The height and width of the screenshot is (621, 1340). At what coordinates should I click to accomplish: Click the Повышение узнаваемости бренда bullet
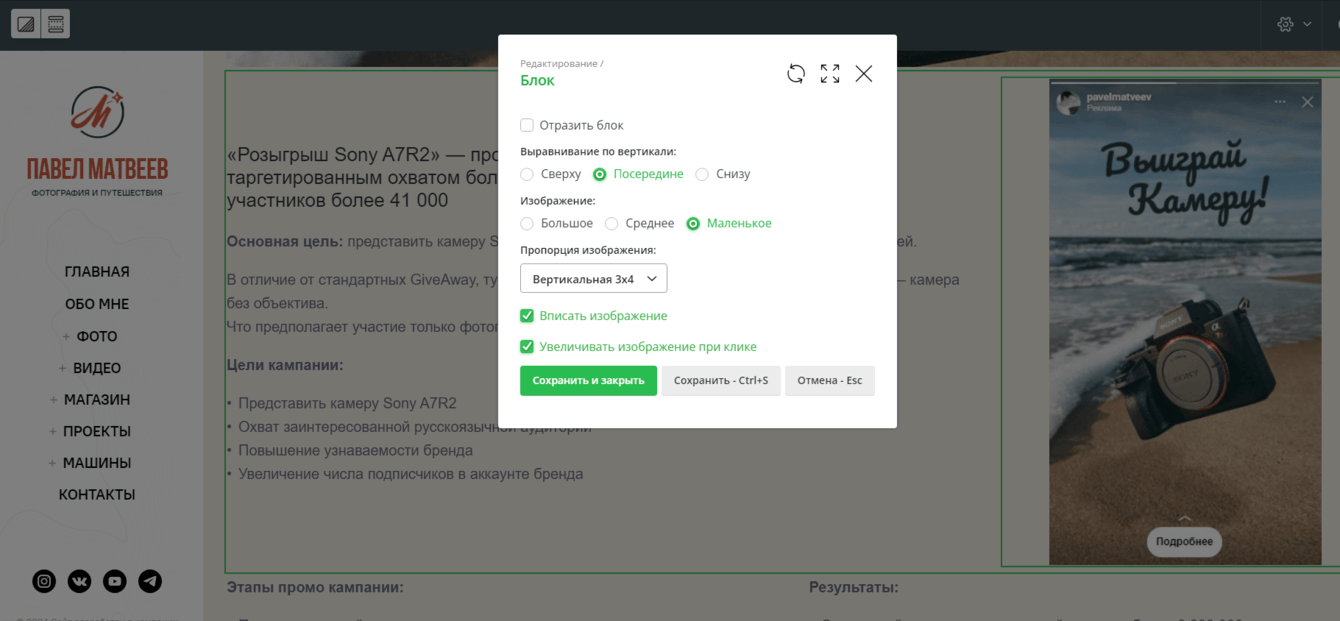355,451
